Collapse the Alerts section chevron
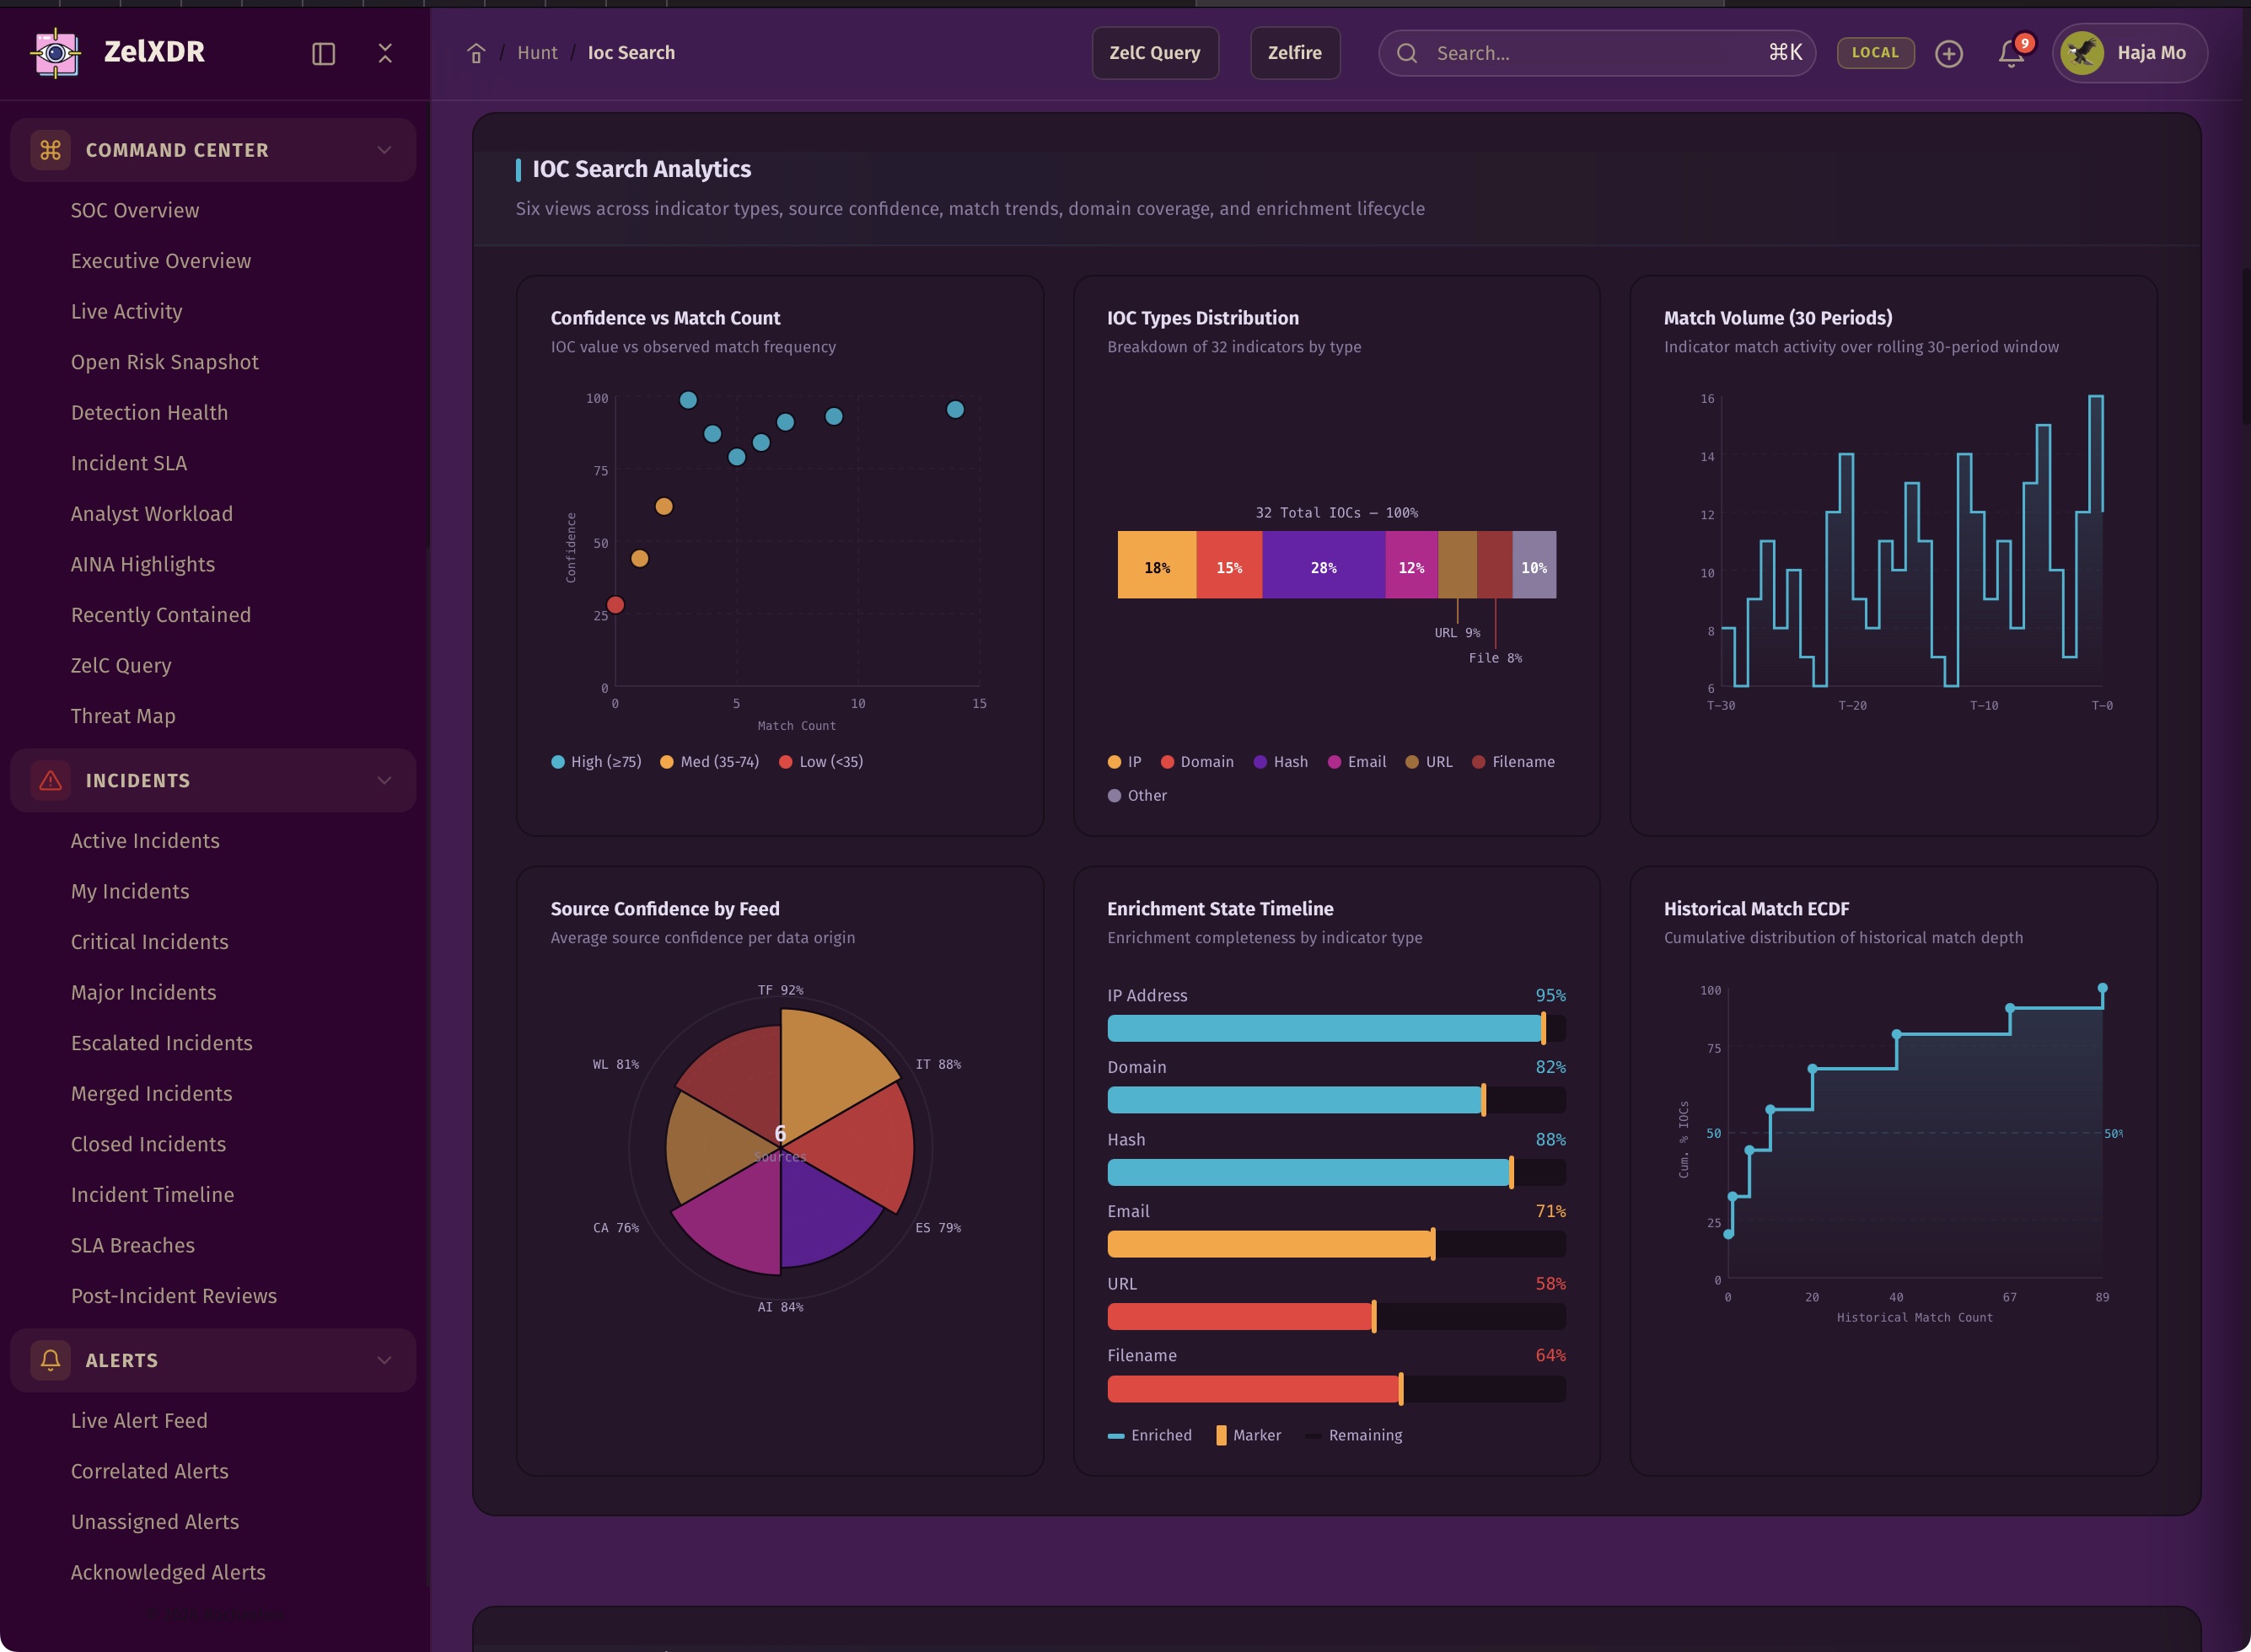2251x1652 pixels. tap(384, 1360)
